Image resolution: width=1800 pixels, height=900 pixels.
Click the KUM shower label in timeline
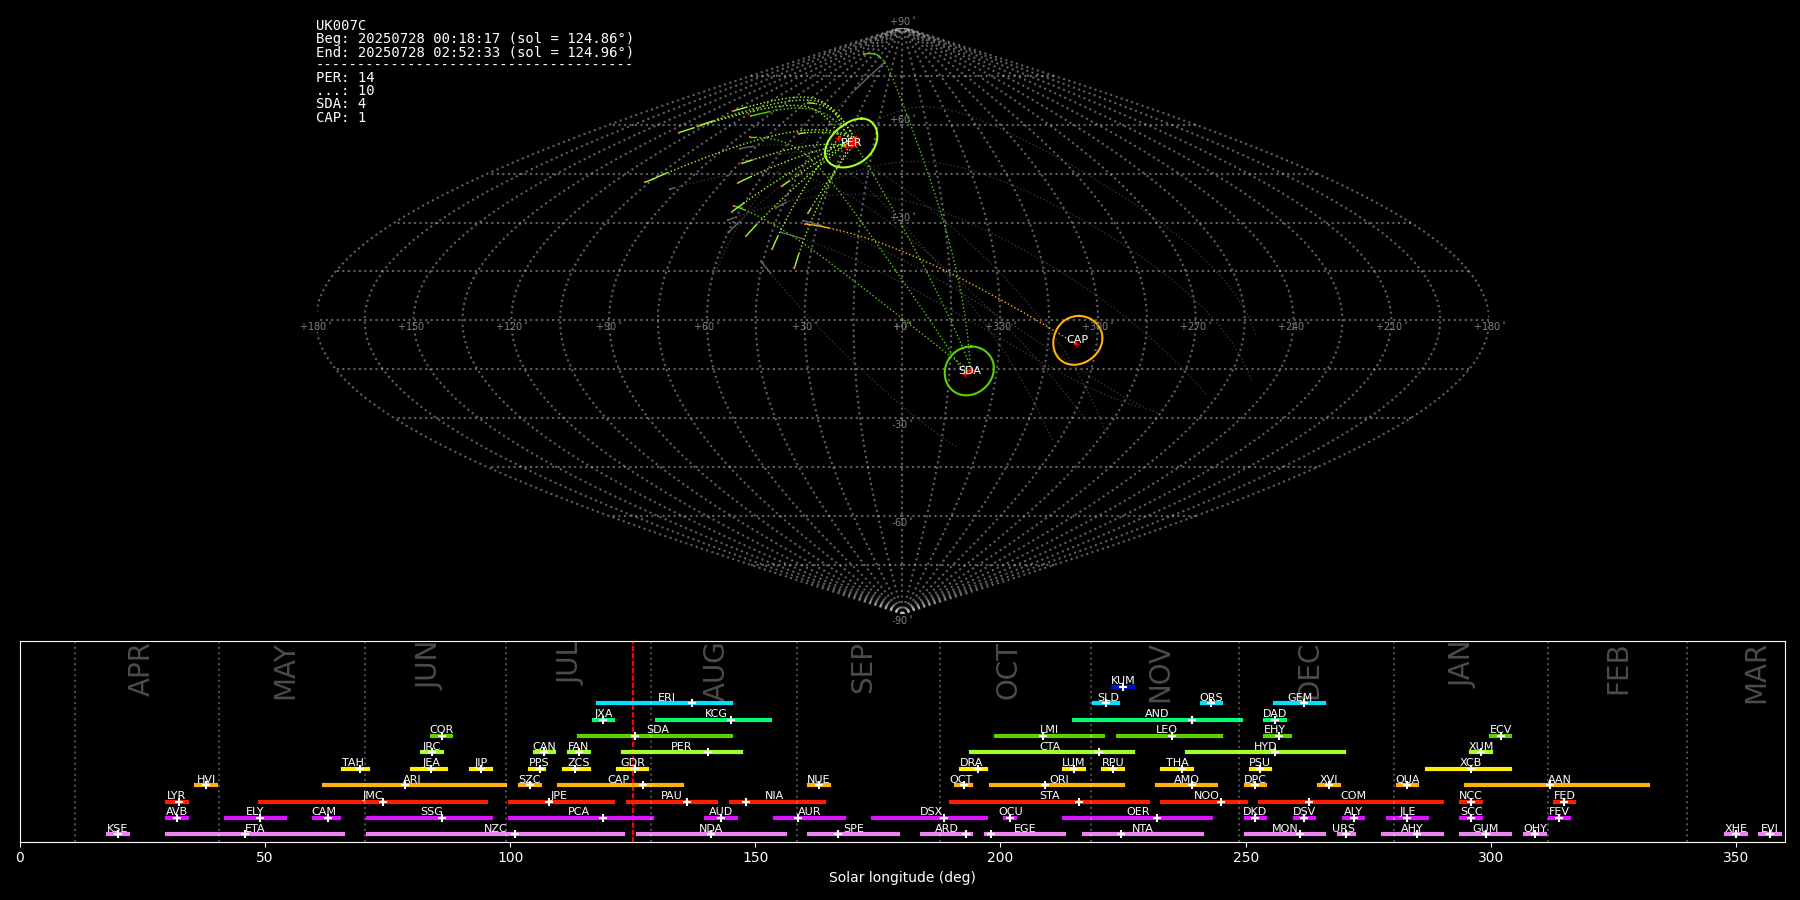1123,681
